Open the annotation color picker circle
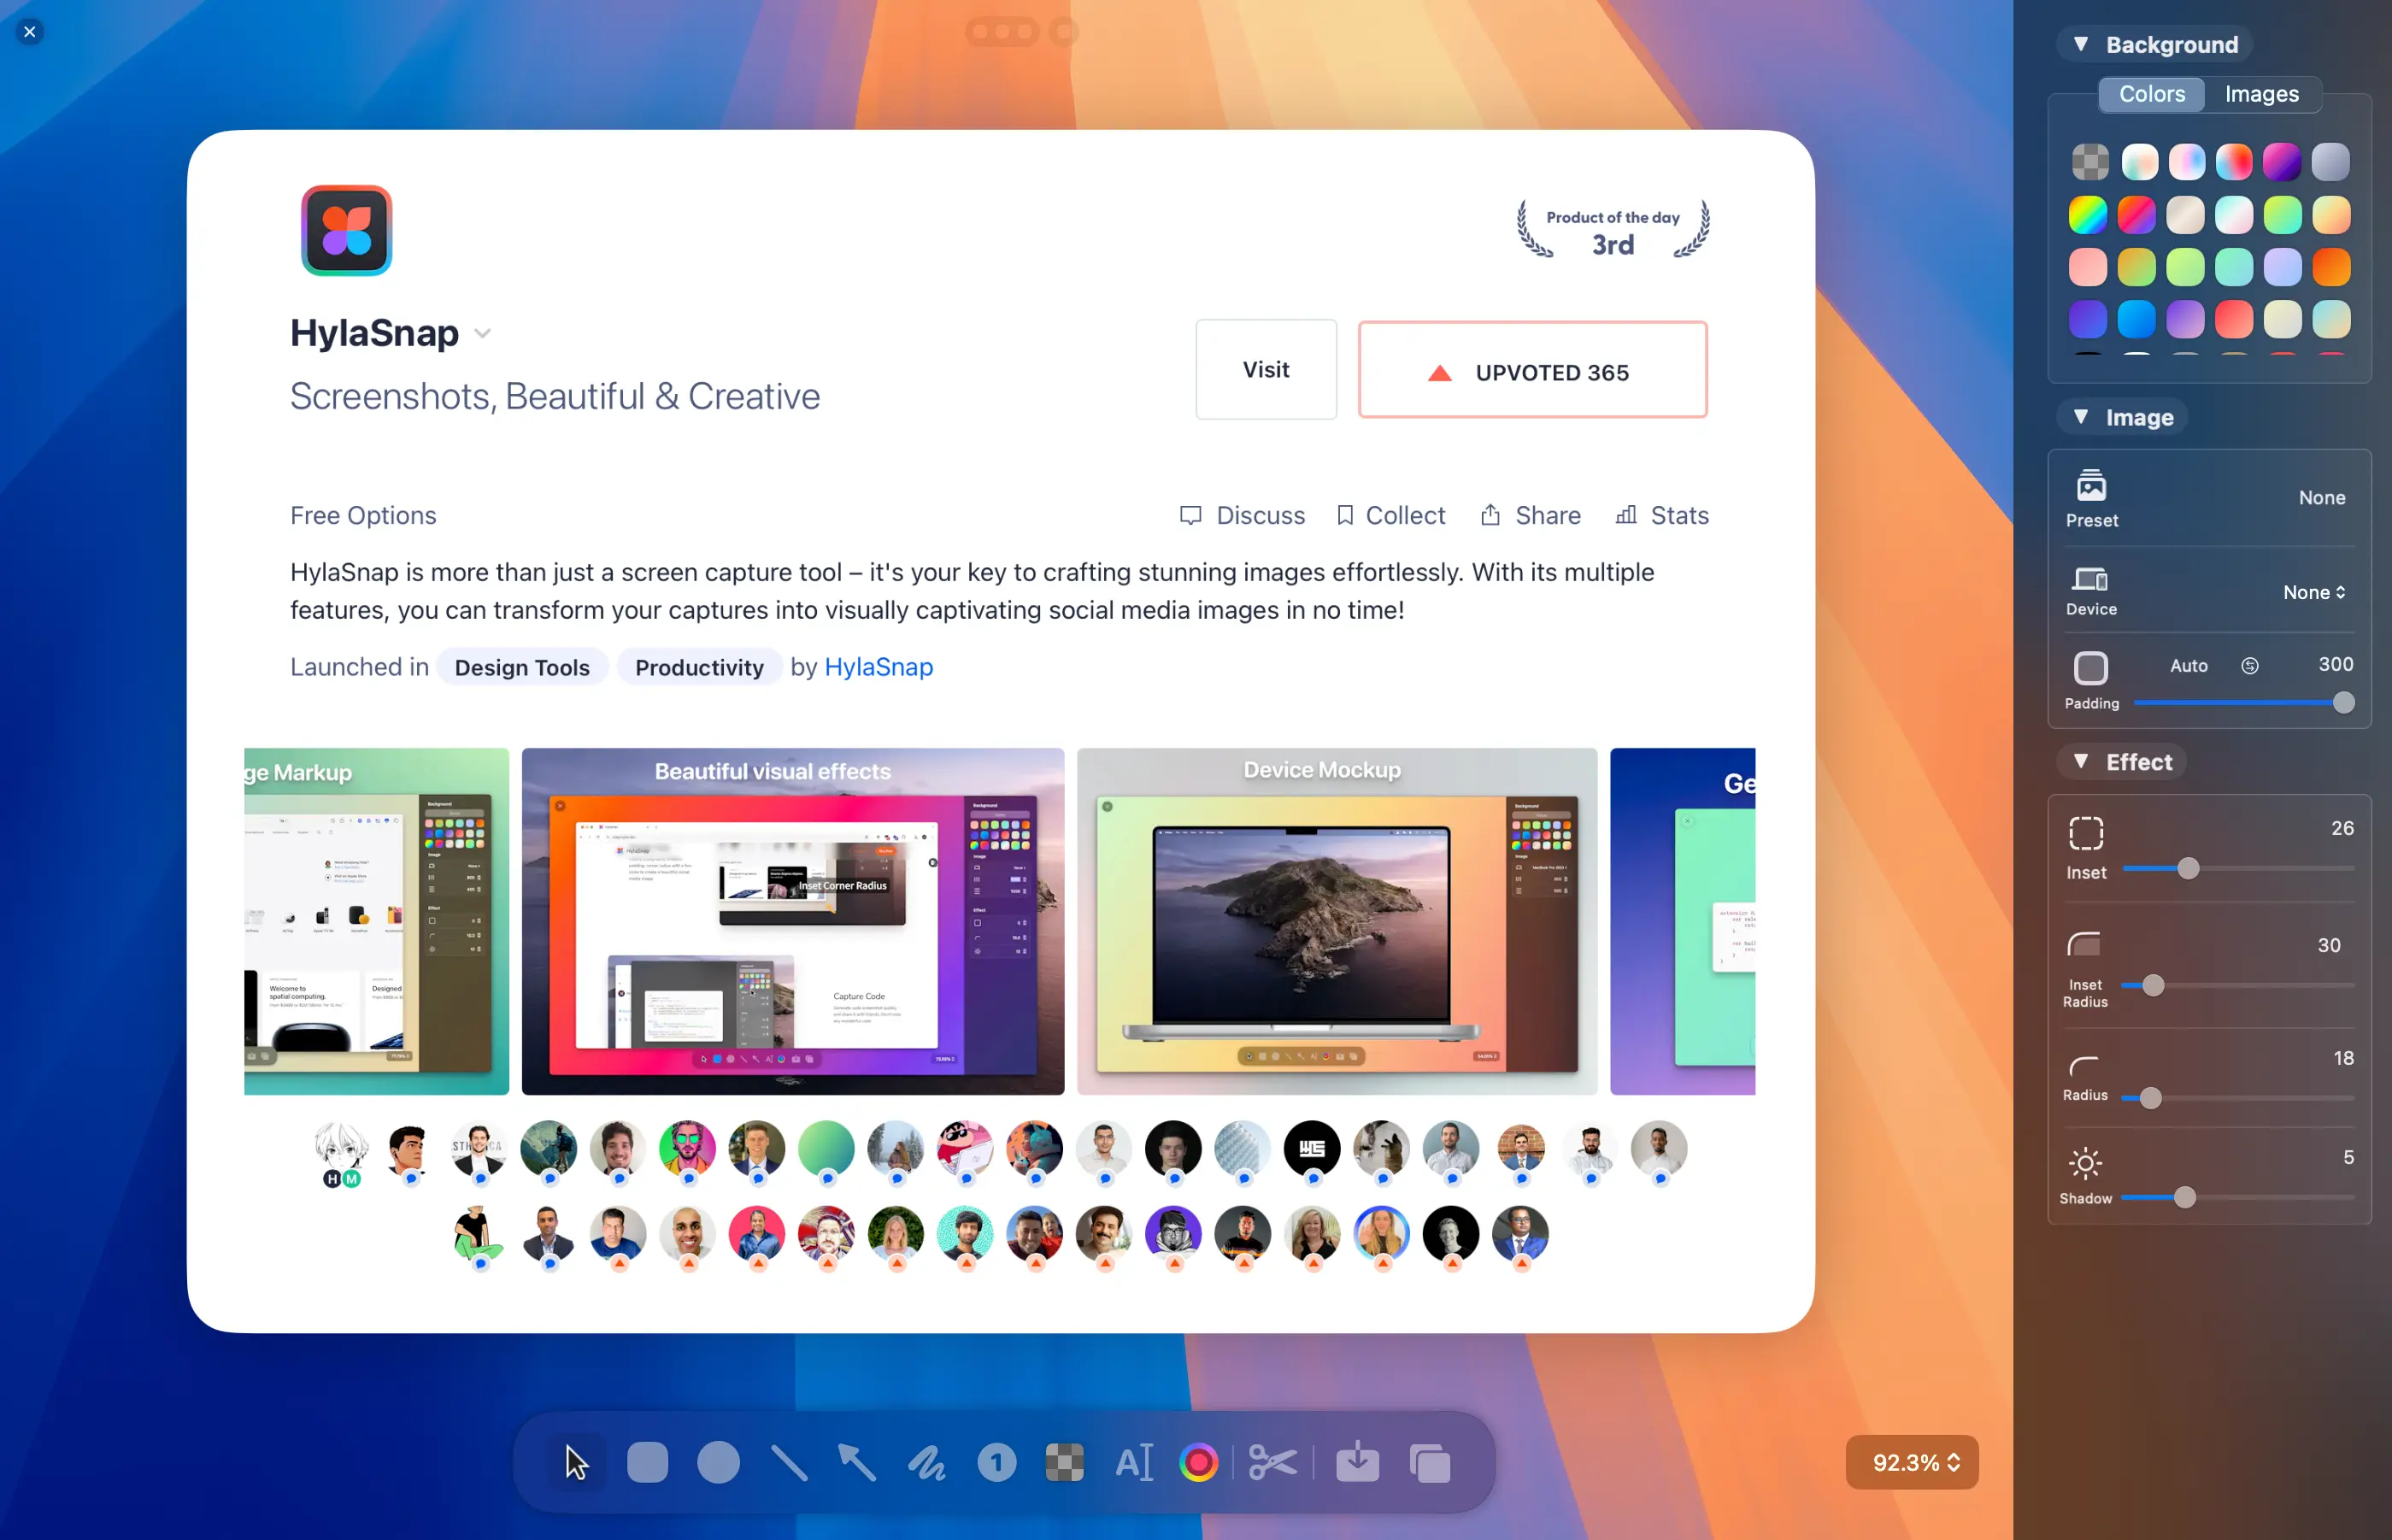The height and width of the screenshot is (1540, 2392). (x=1198, y=1462)
